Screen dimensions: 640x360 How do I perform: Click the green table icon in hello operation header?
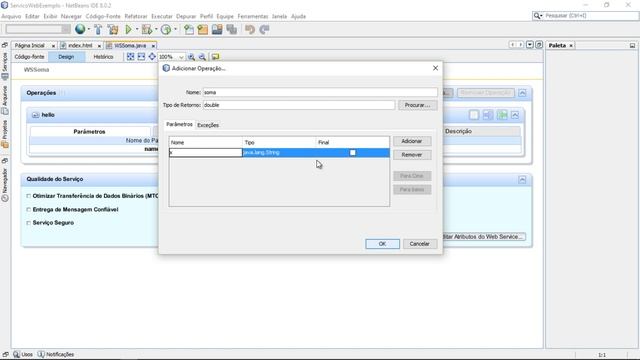tap(502, 115)
